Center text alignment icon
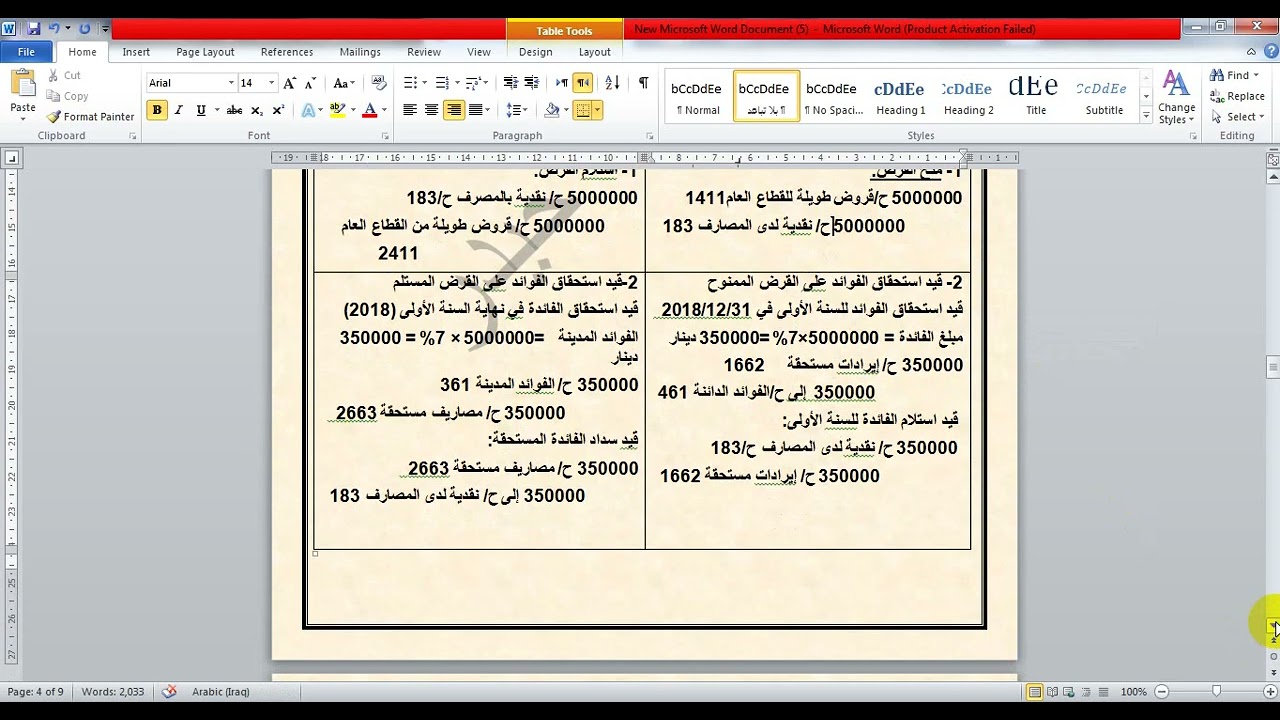 (x=431, y=110)
